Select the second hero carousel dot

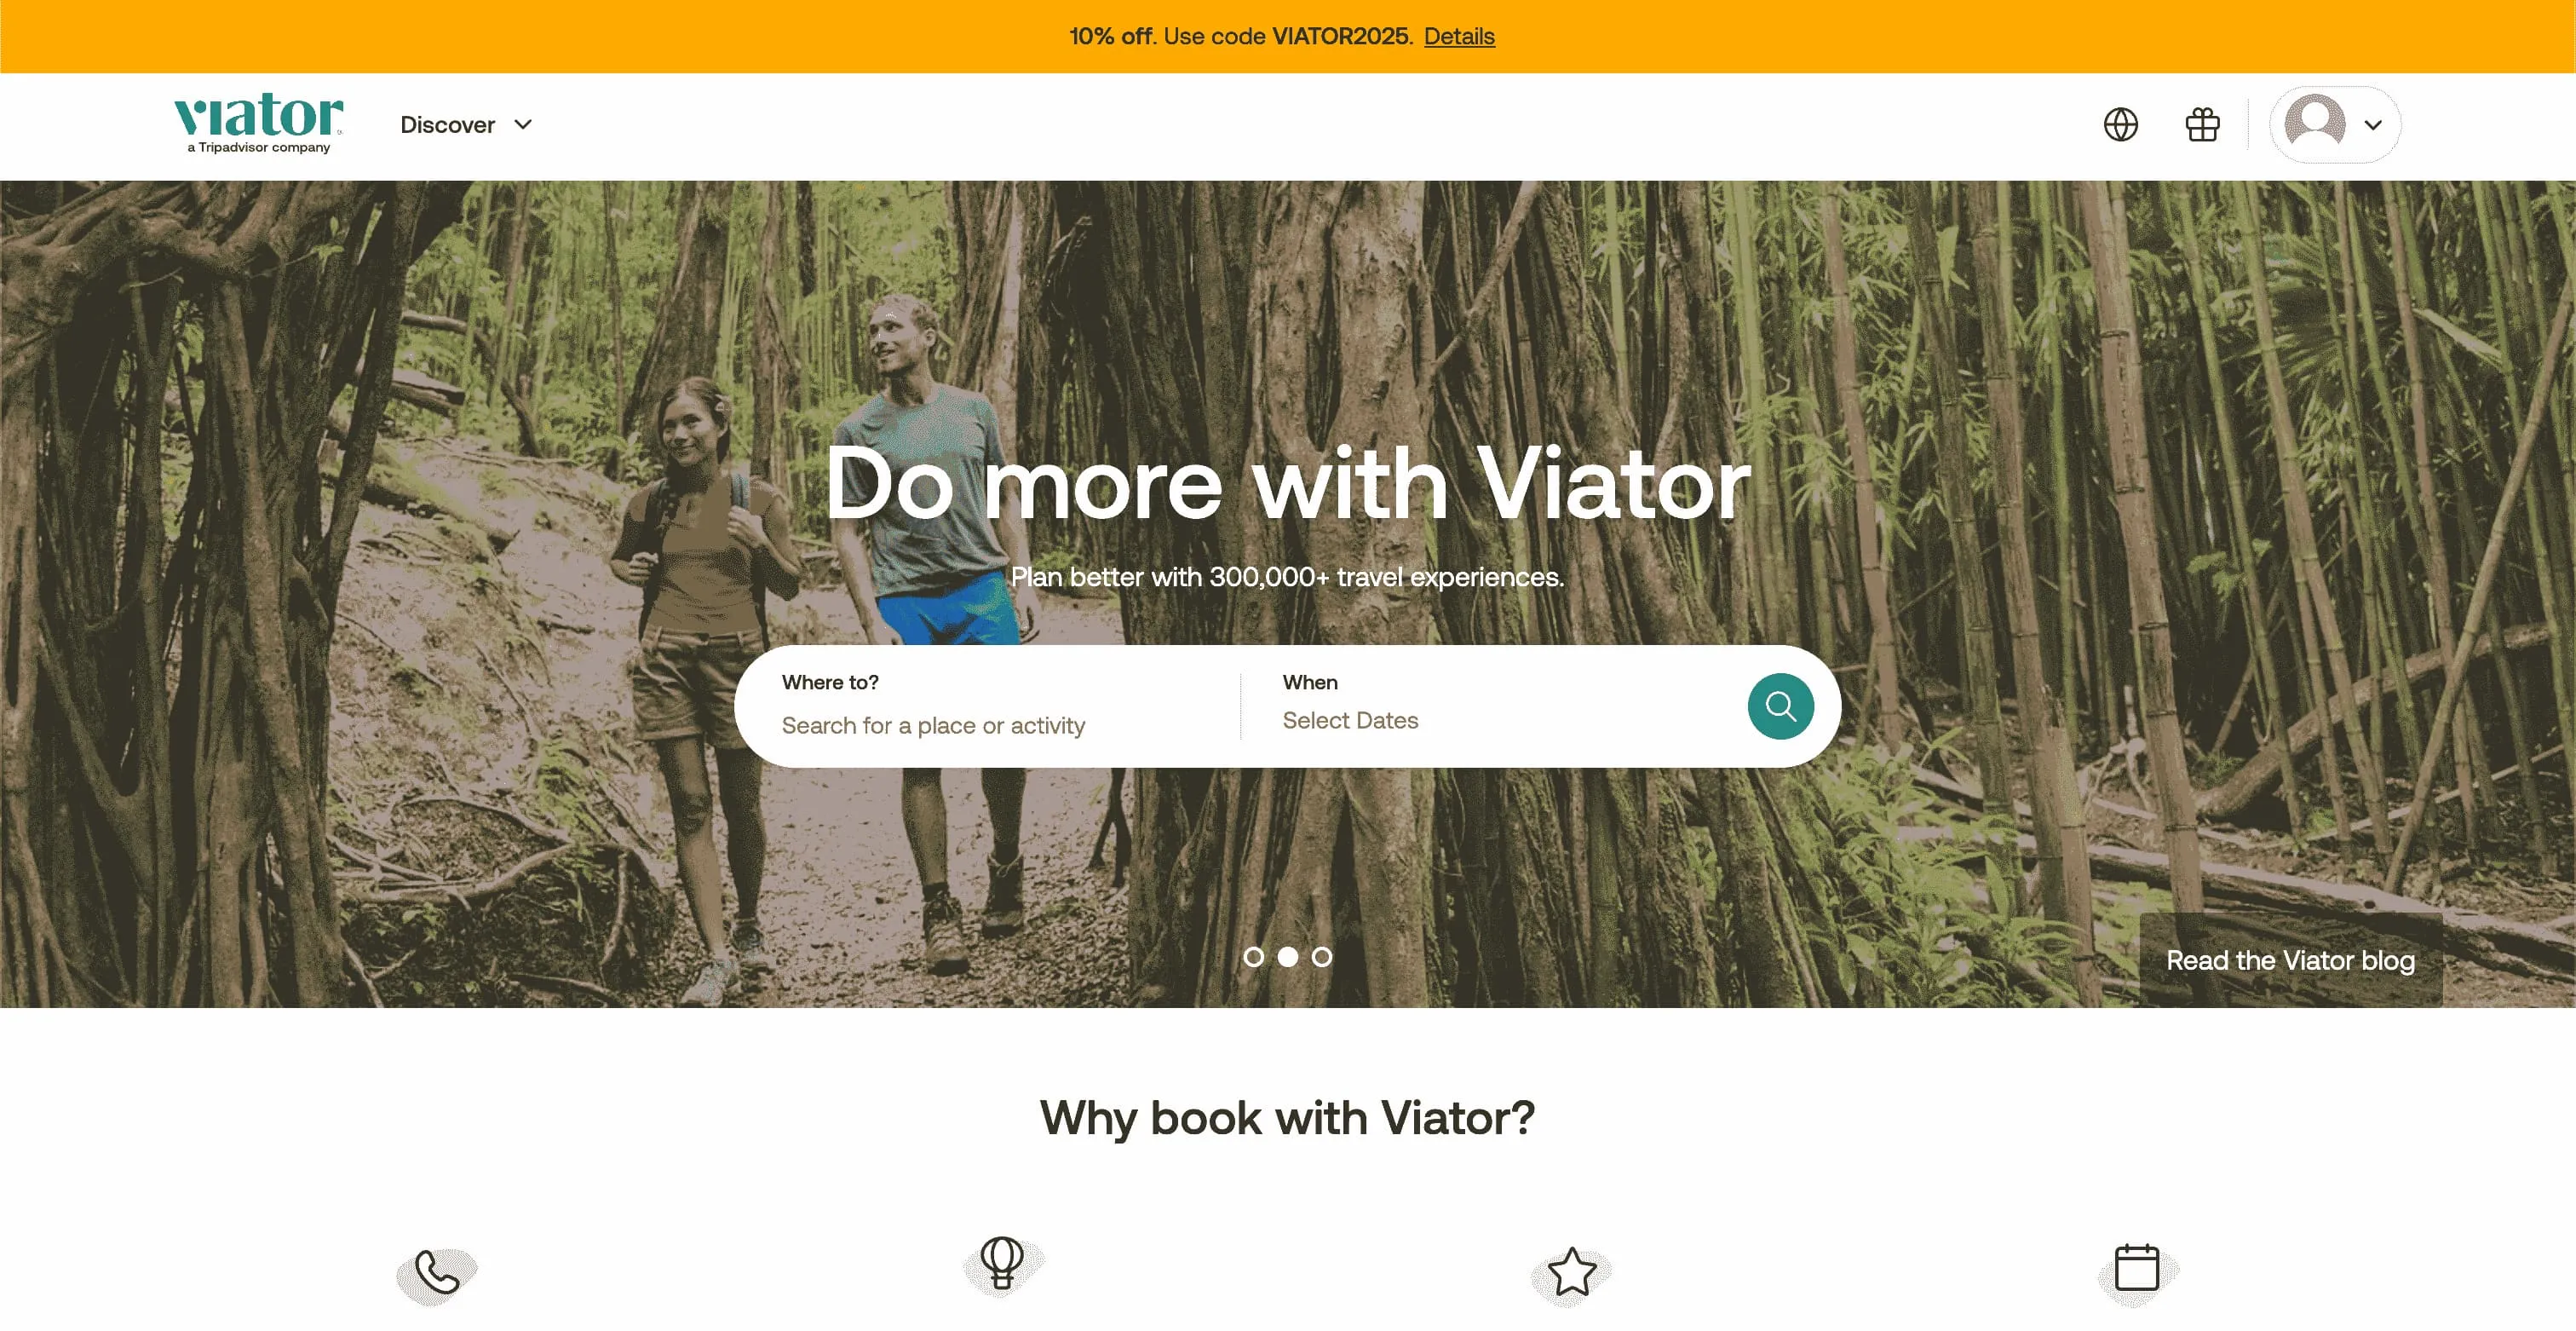click(1288, 957)
